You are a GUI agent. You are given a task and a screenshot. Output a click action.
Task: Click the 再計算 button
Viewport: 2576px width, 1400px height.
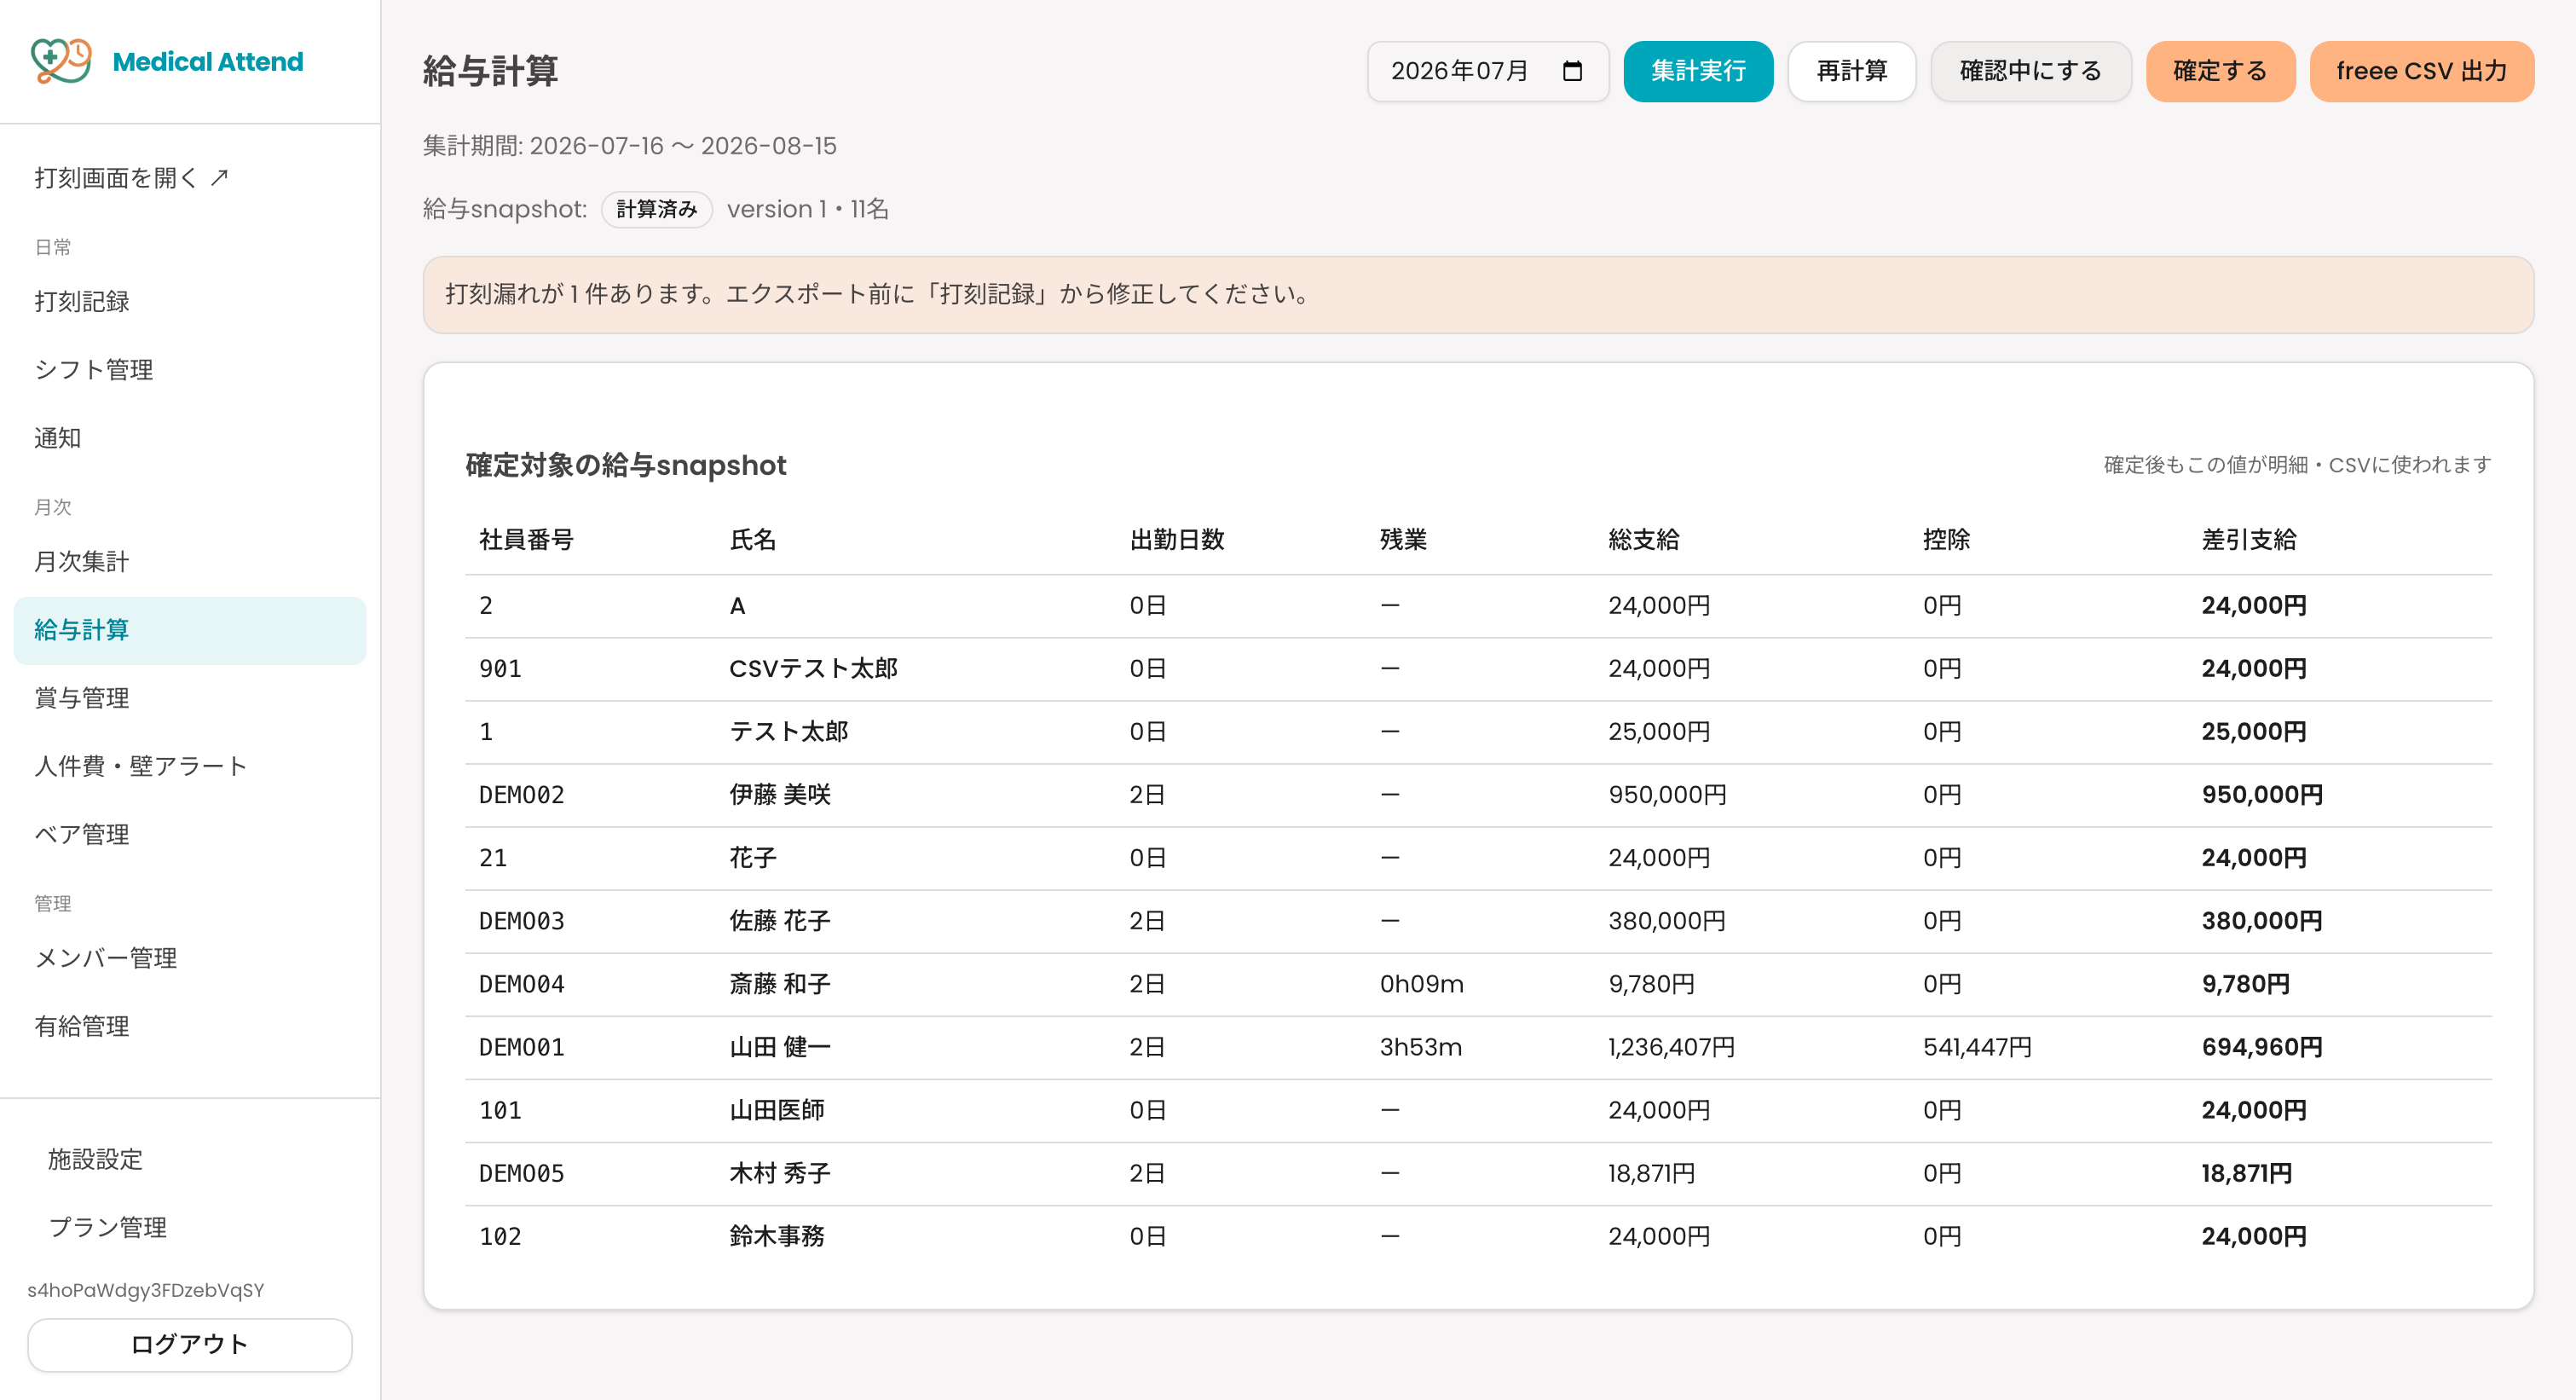coord(1851,71)
